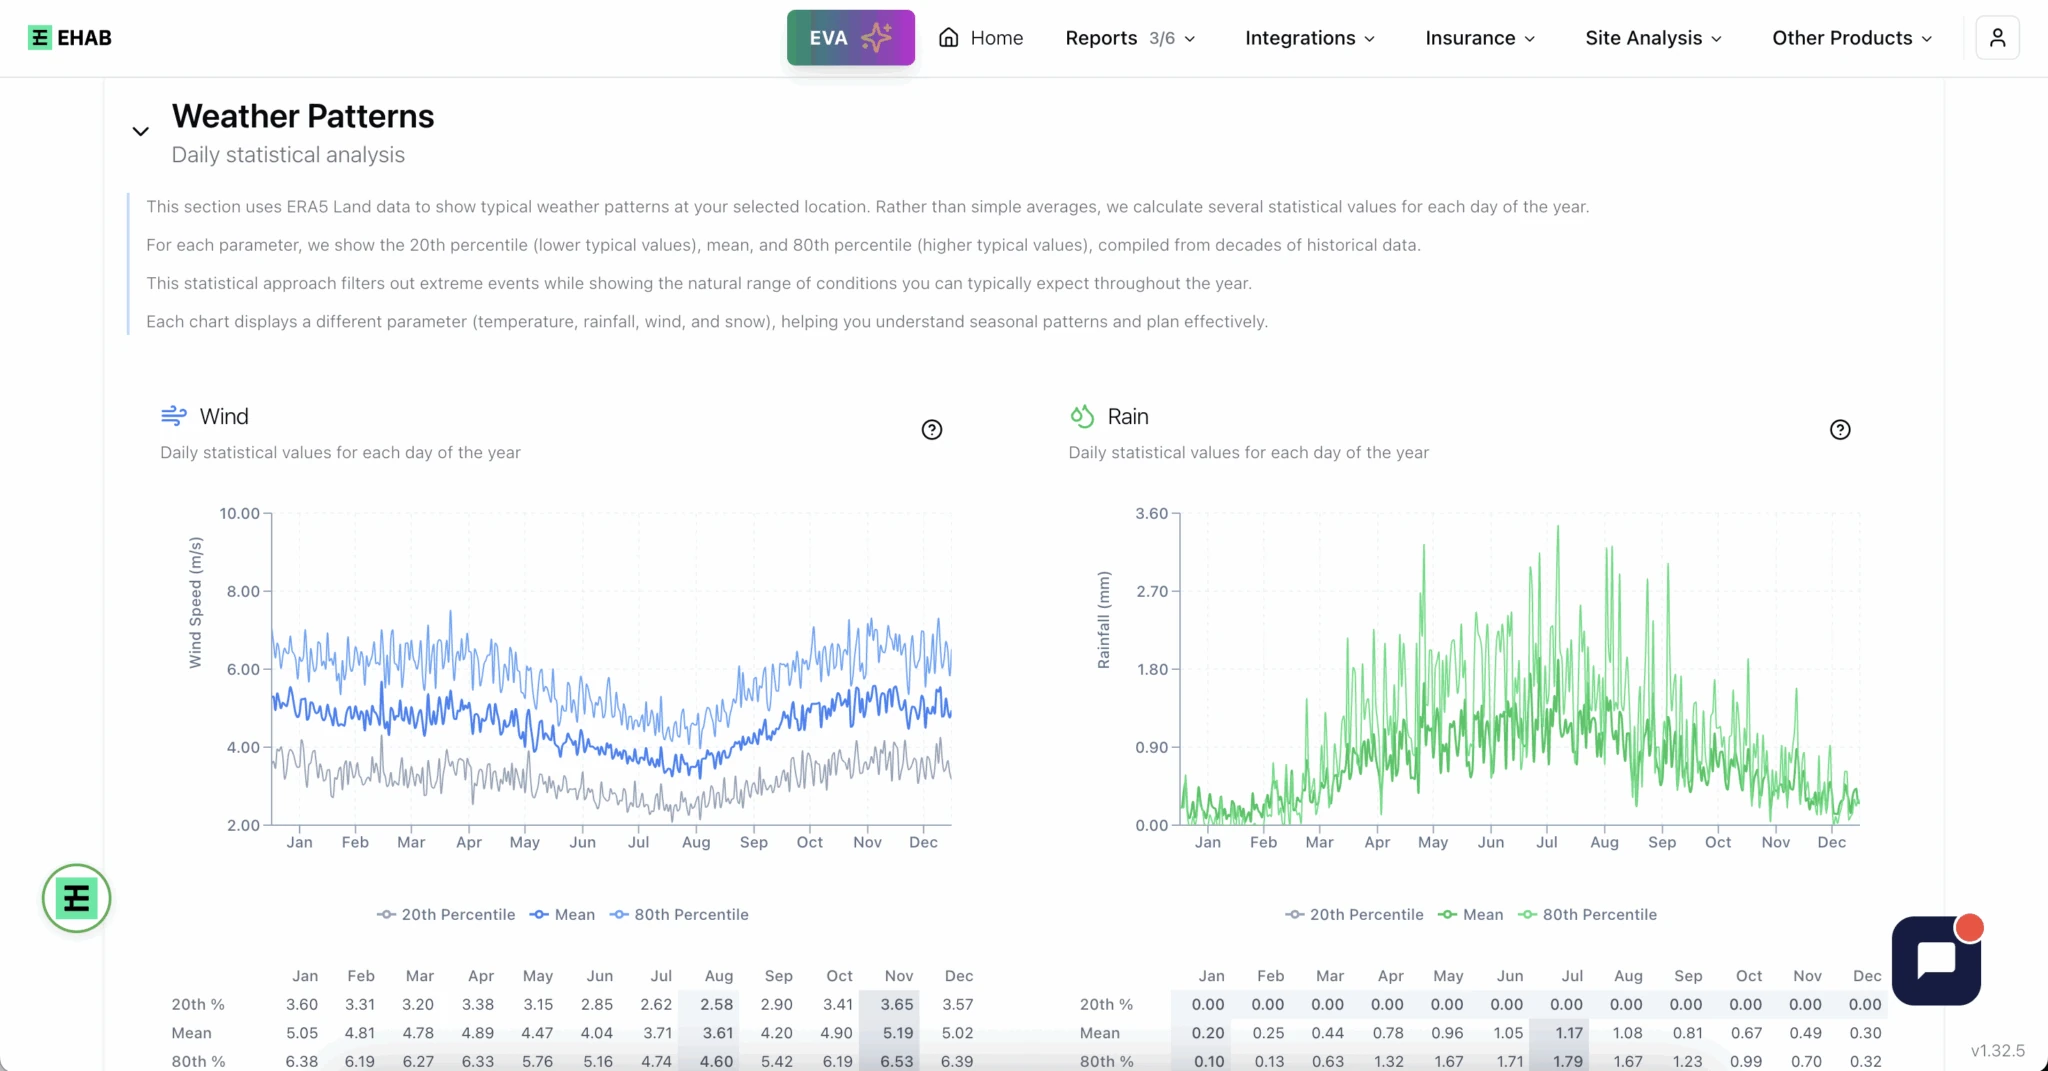This screenshot has height=1071, width=2048.
Task: Toggle Rain 80th Percentile legend series
Action: click(x=1587, y=914)
